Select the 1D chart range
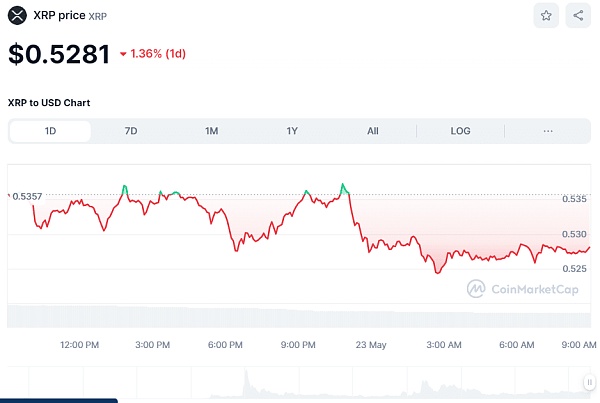600x403 pixels. pos(50,131)
